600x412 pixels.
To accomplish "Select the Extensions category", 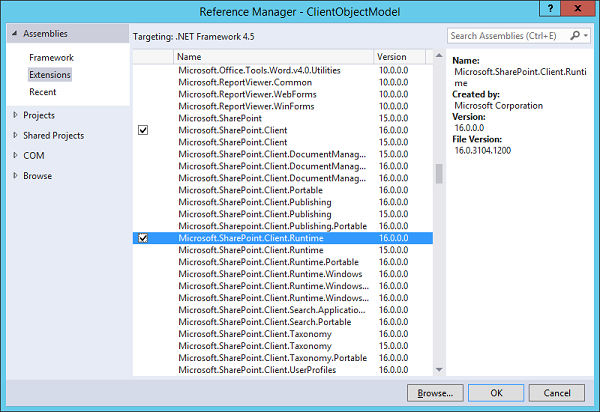I will pyautogui.click(x=50, y=75).
